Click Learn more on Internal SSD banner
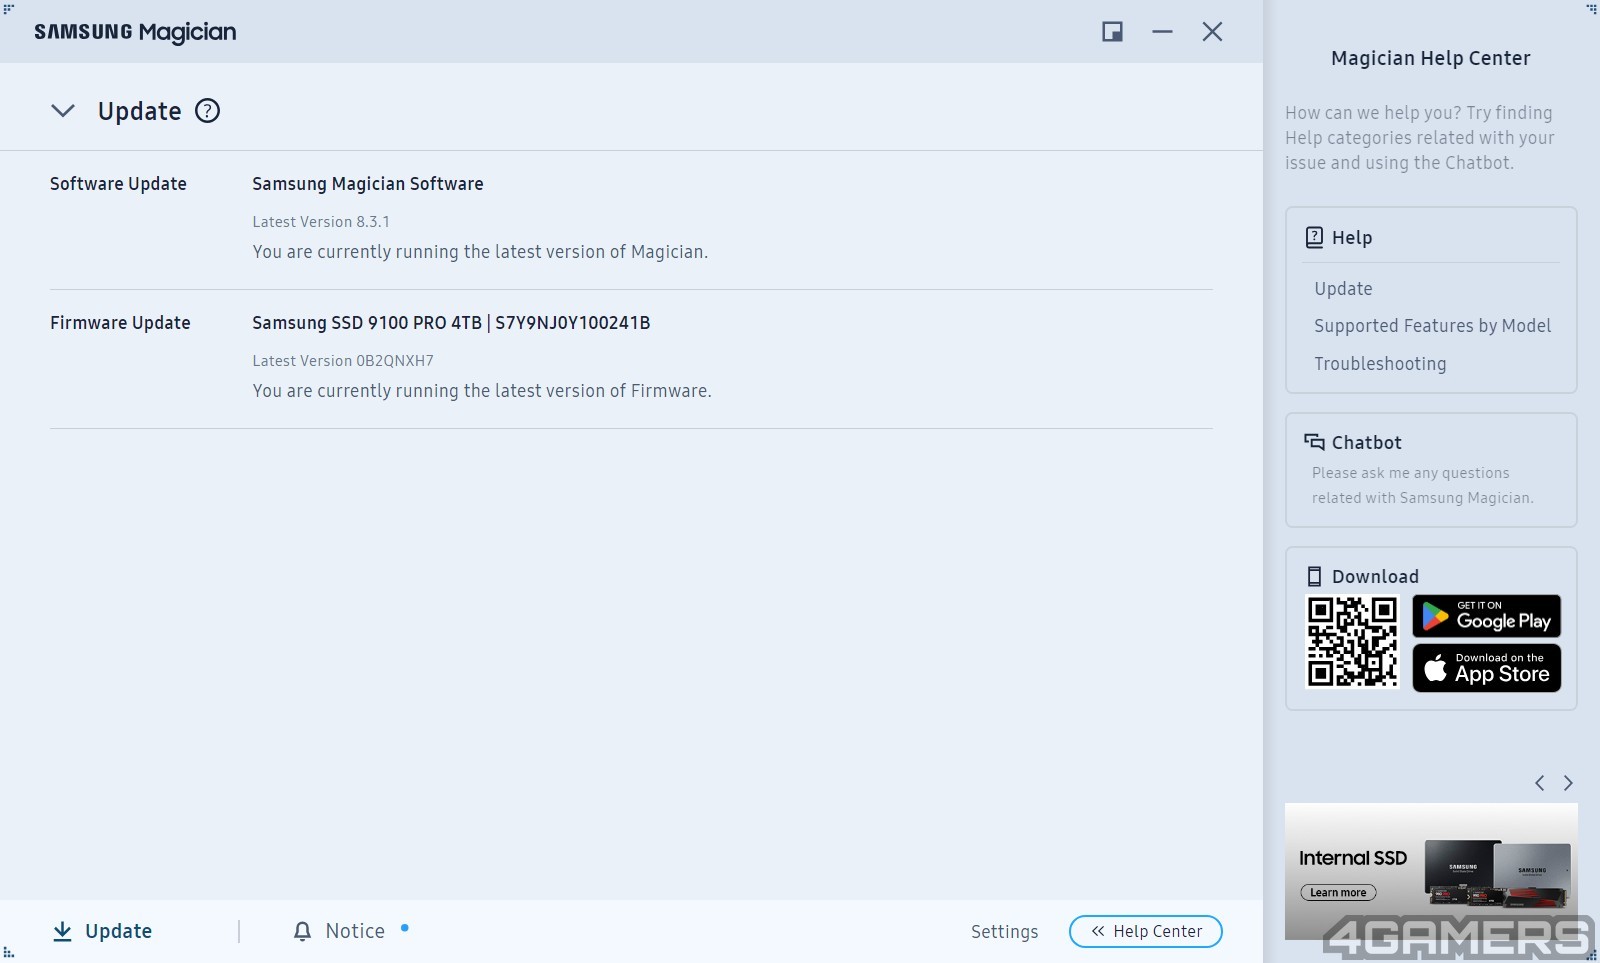 pos(1338,892)
